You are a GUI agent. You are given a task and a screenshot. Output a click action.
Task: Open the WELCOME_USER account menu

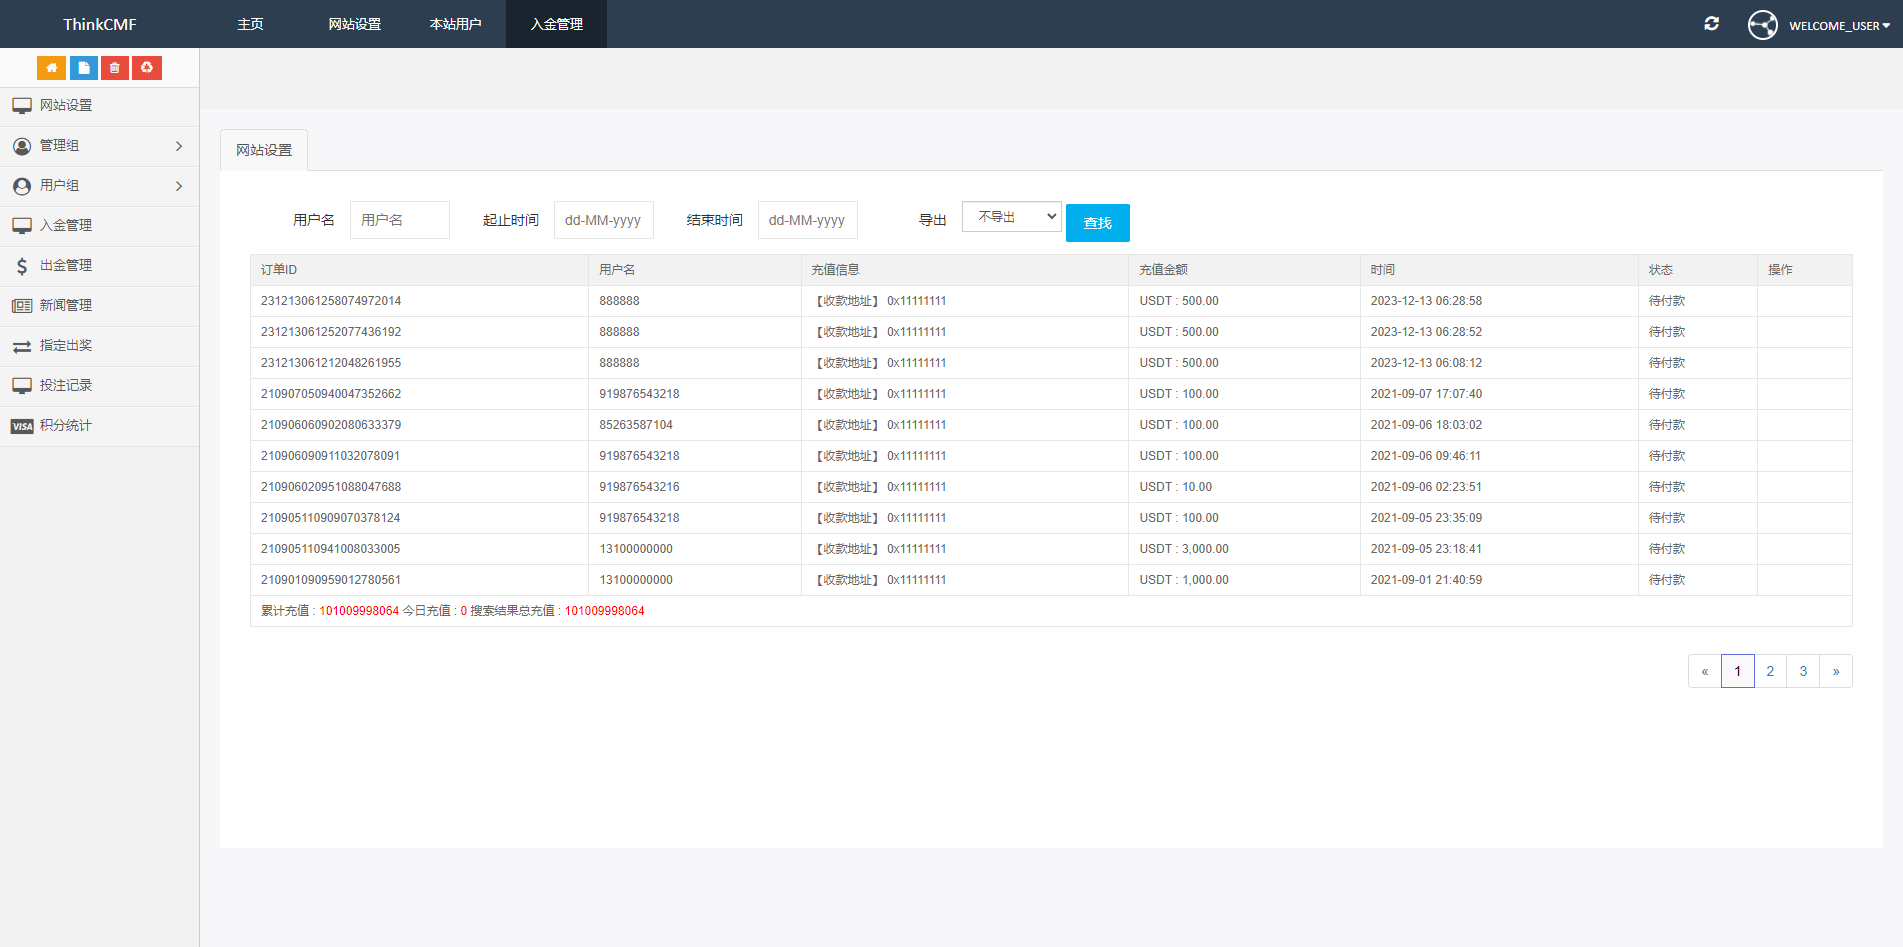[x=1820, y=25]
